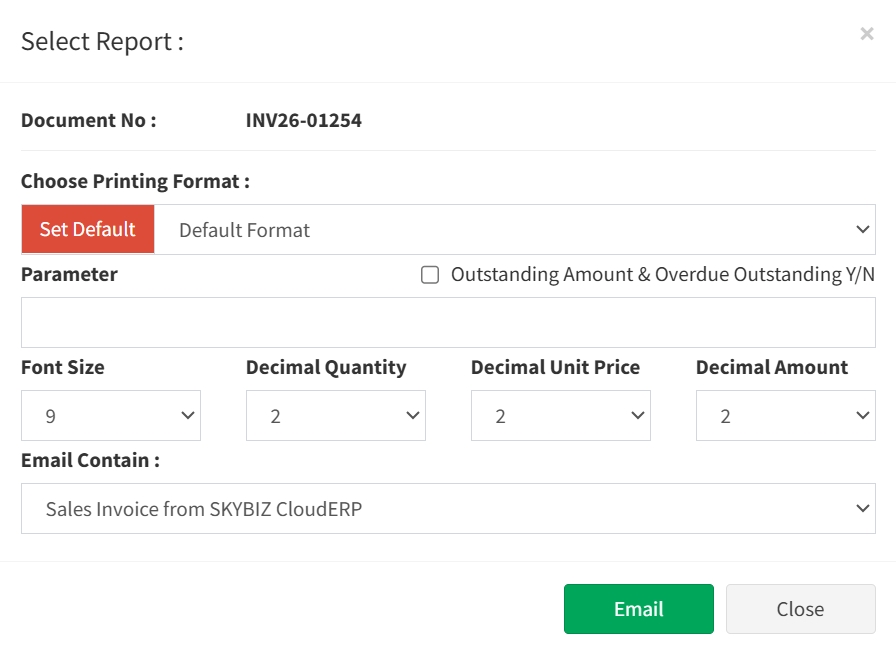Screen dimensions: 896x655
Task: Open the Decimal Quantity dropdown
Action: 336,416
